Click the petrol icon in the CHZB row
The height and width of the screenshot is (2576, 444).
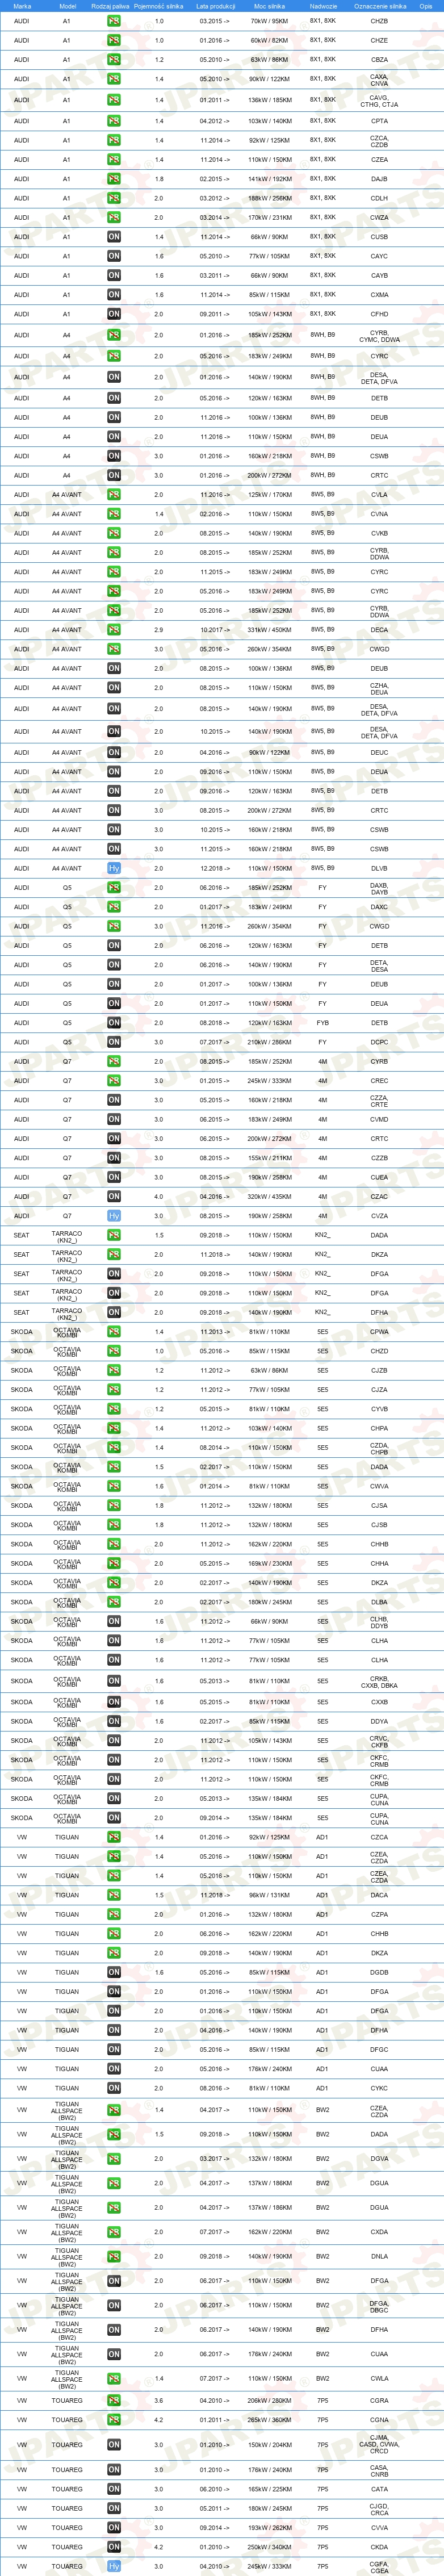114,21
